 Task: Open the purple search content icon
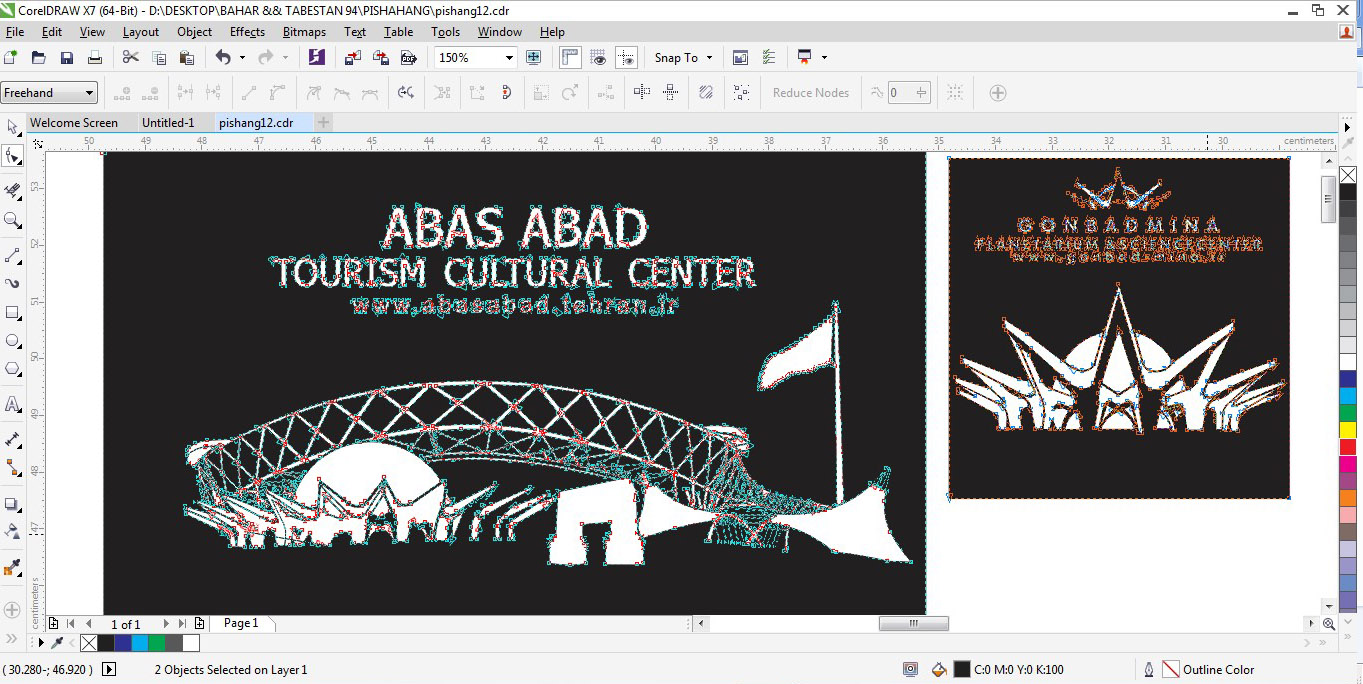pyautogui.click(x=317, y=58)
